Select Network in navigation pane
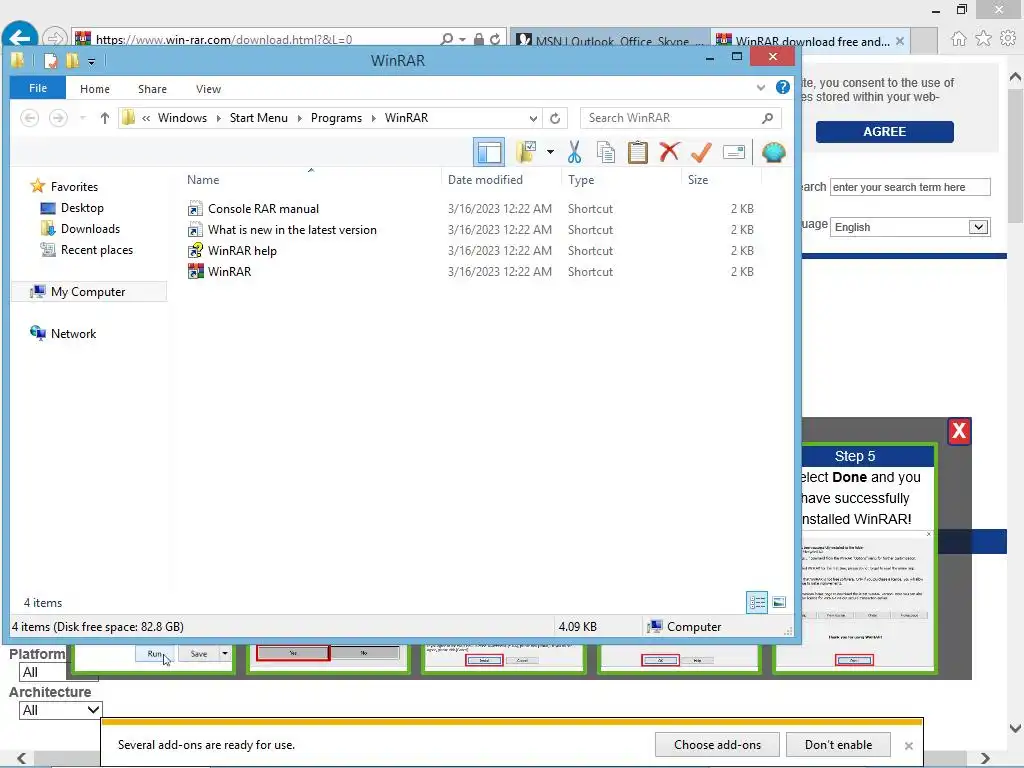Viewport: 1024px width, 768px height. click(x=73, y=334)
